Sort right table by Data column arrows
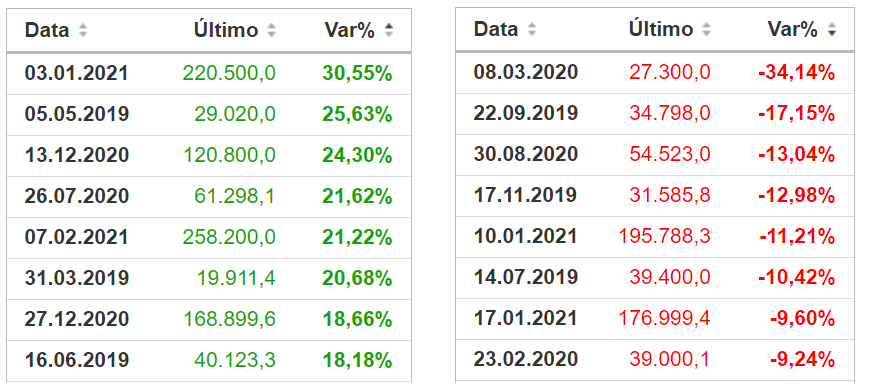Viewport: 869px width, 392px height. click(x=532, y=29)
